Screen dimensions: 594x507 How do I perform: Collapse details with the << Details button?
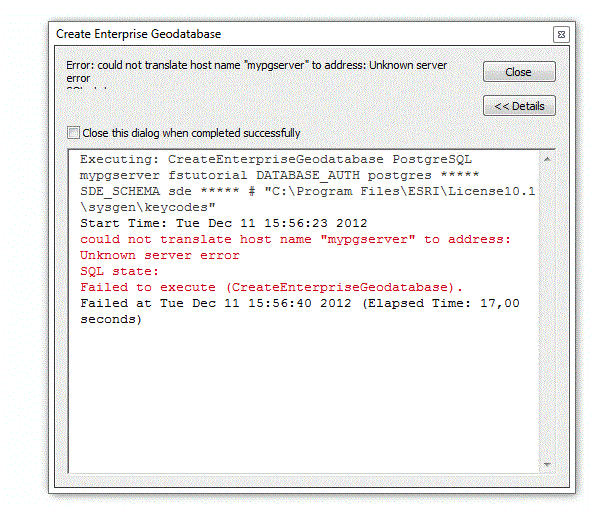(519, 106)
